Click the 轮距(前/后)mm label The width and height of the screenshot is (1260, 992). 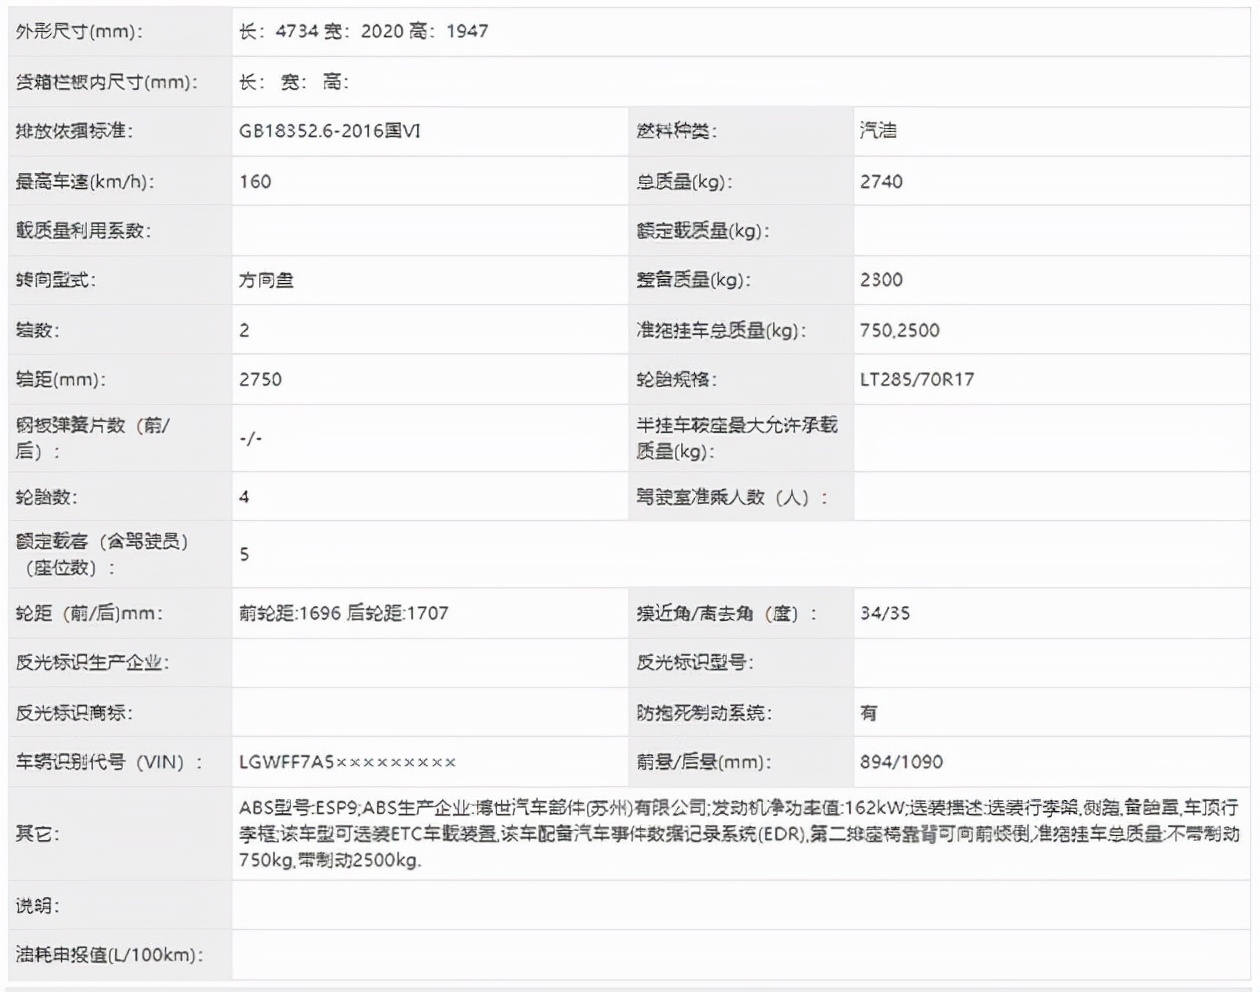pos(89,613)
